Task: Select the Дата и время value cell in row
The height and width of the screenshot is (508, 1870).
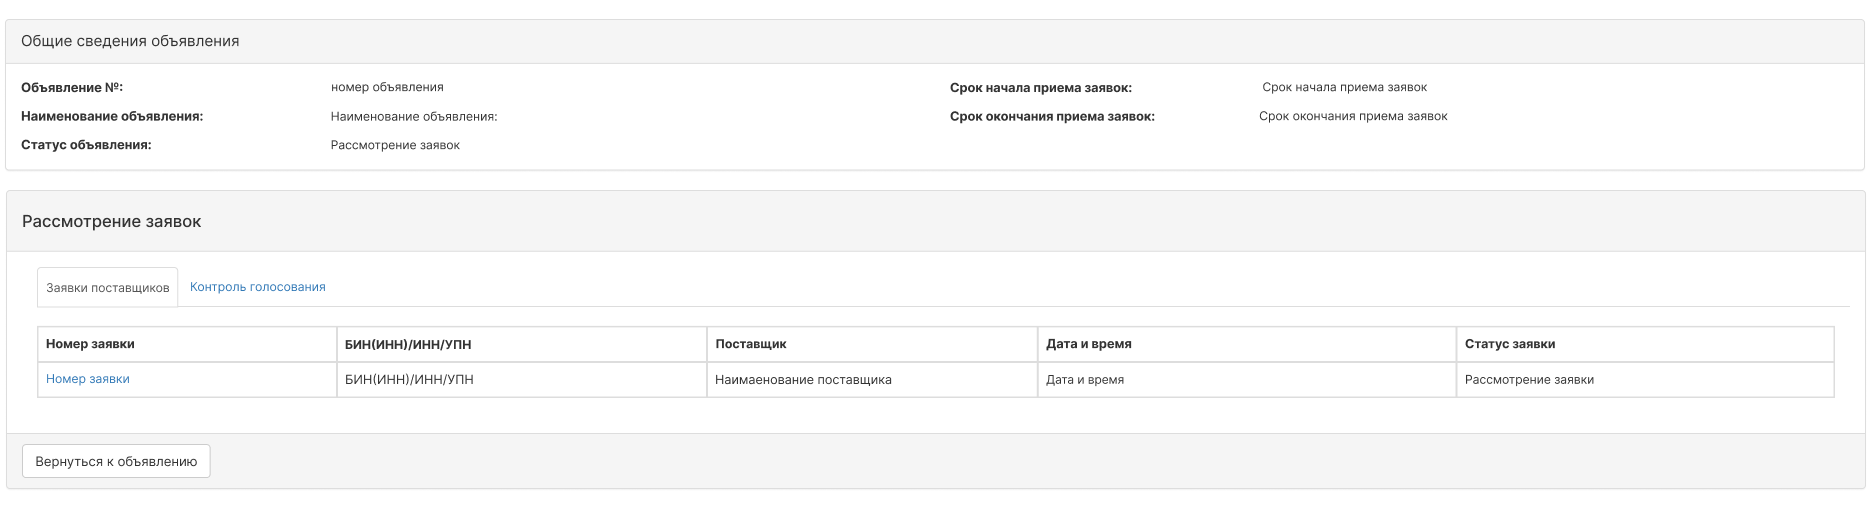Action: point(1247,380)
